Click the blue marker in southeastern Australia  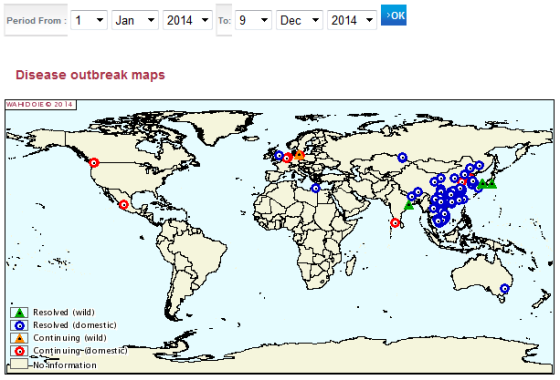click(505, 288)
